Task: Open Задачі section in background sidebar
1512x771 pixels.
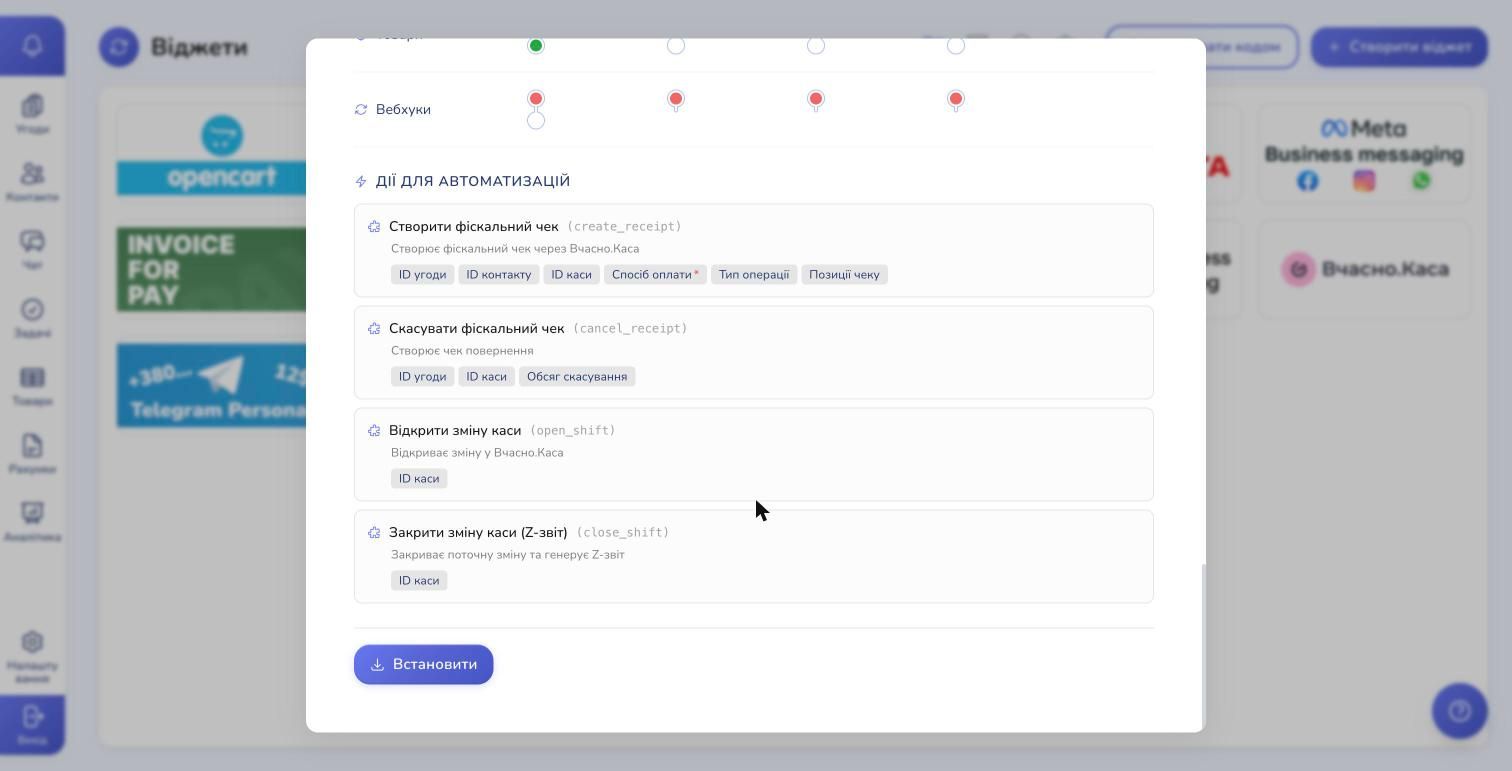Action: click(x=32, y=318)
